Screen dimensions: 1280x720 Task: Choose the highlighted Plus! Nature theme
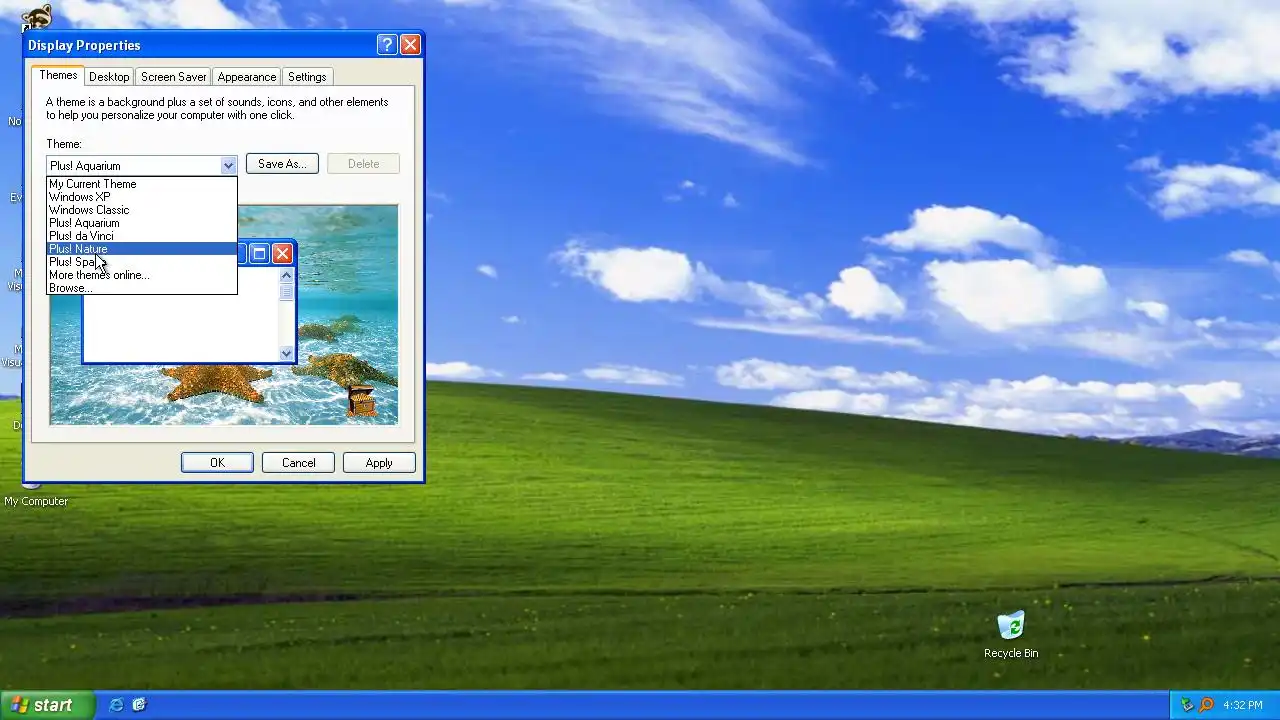click(x=142, y=249)
